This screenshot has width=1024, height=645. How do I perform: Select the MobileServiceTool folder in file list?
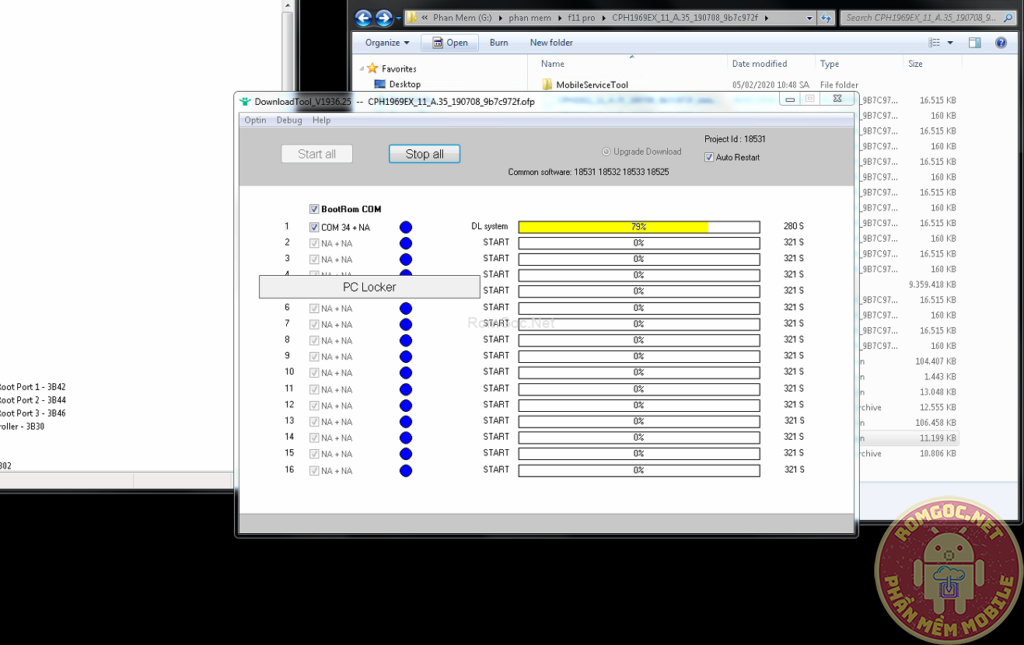pyautogui.click(x=591, y=85)
